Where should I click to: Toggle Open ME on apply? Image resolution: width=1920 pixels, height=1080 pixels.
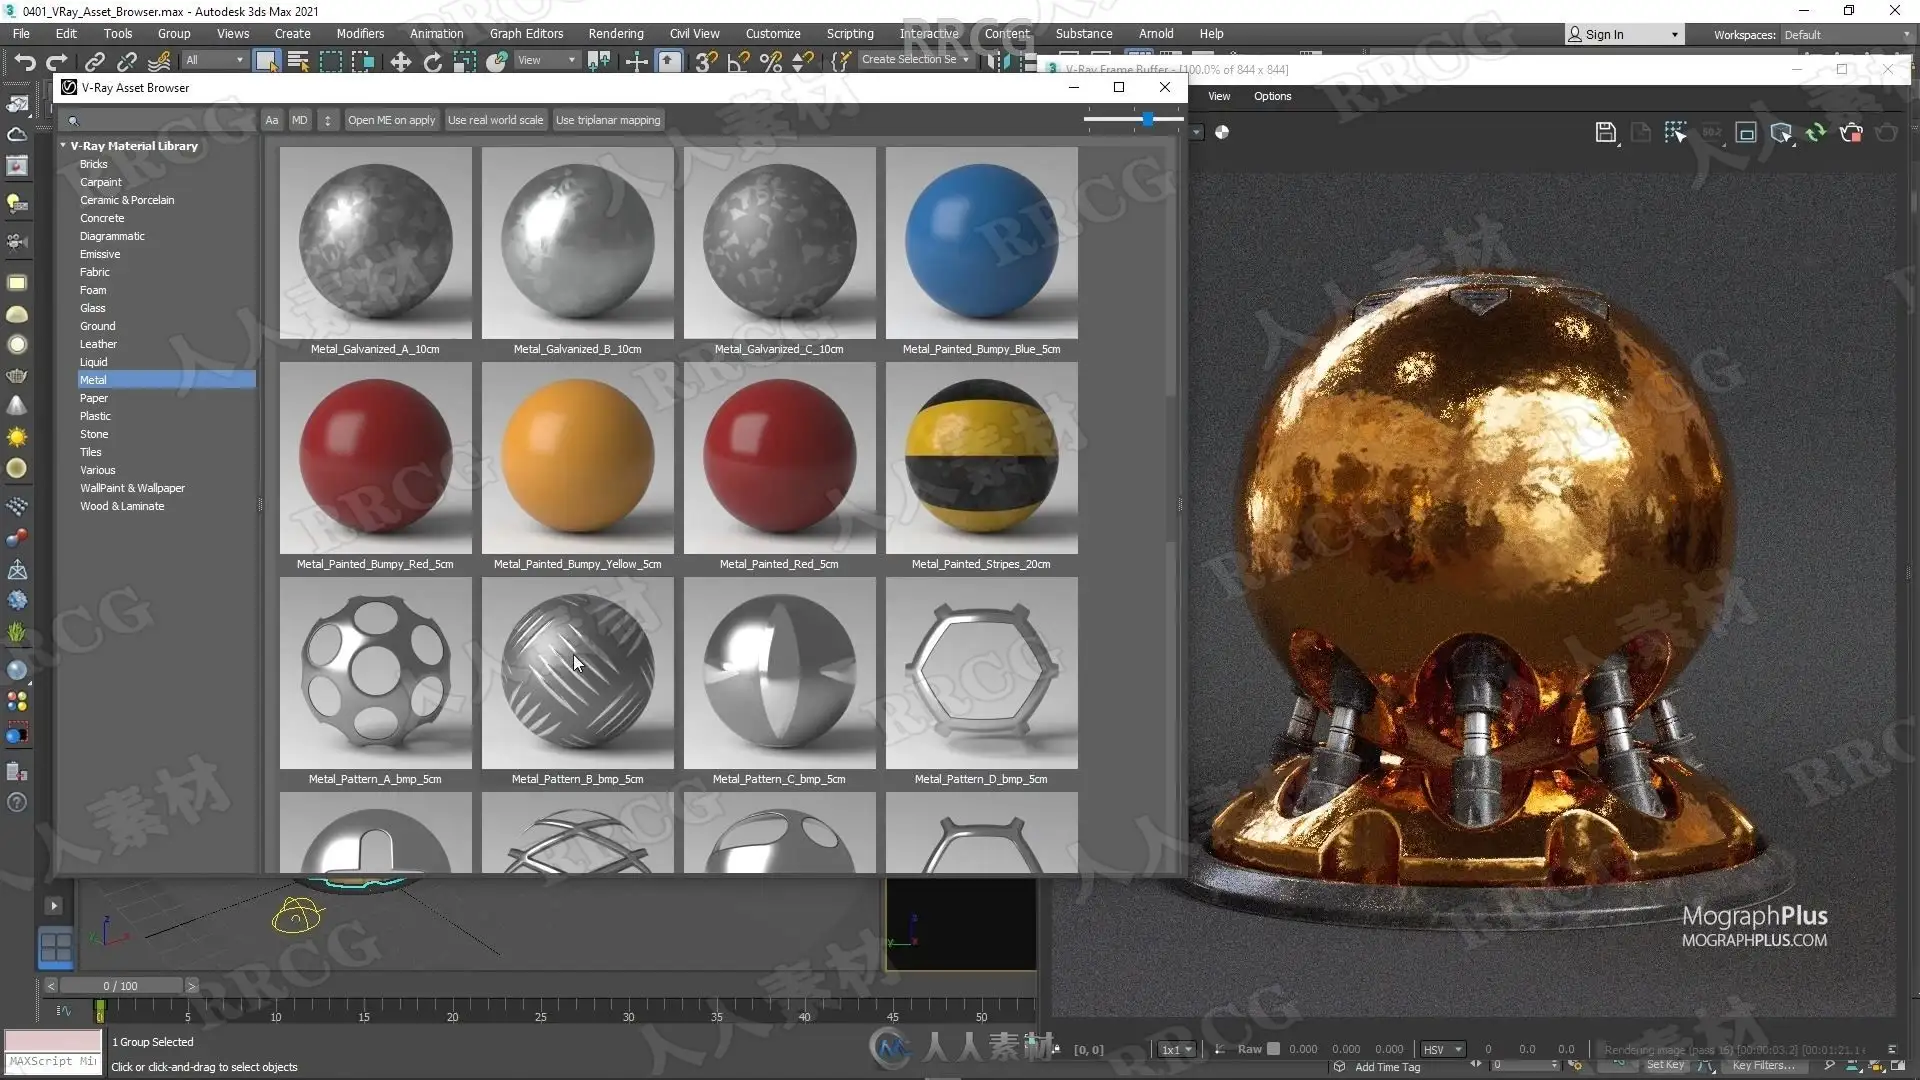tap(391, 120)
